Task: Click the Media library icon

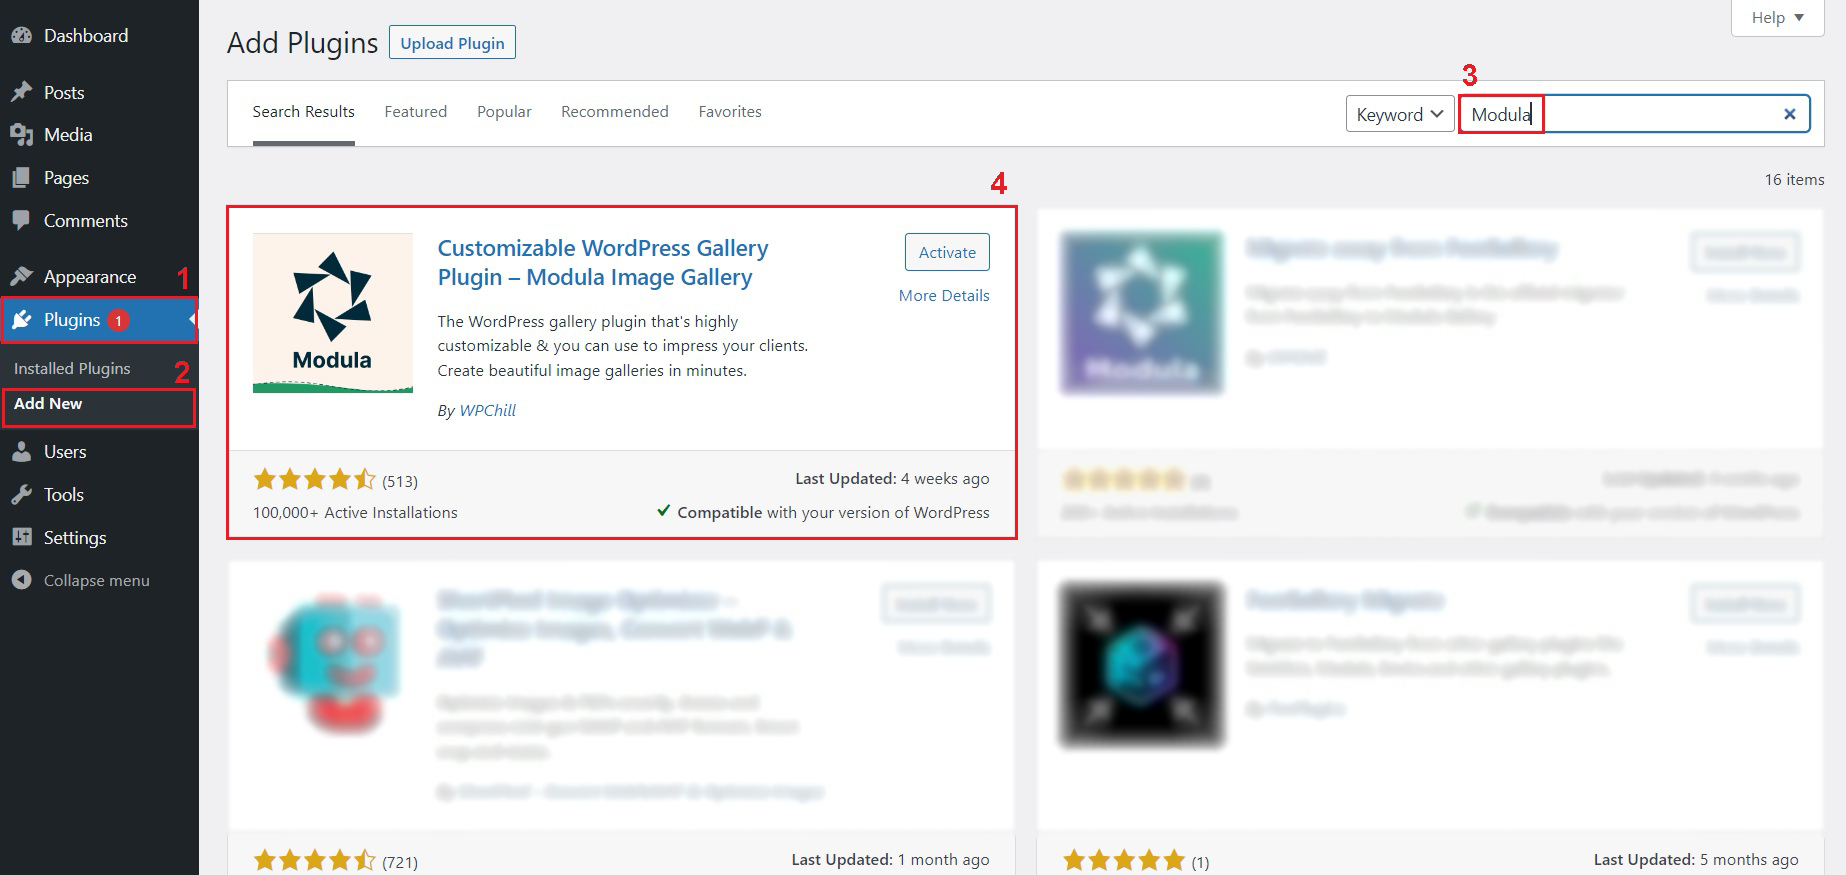Action: (x=22, y=135)
